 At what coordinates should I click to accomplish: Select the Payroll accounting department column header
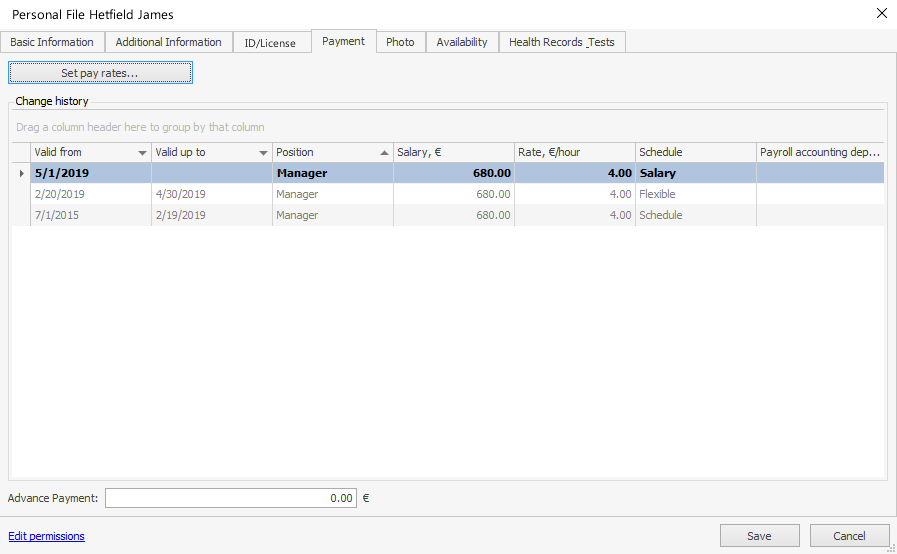click(819, 152)
